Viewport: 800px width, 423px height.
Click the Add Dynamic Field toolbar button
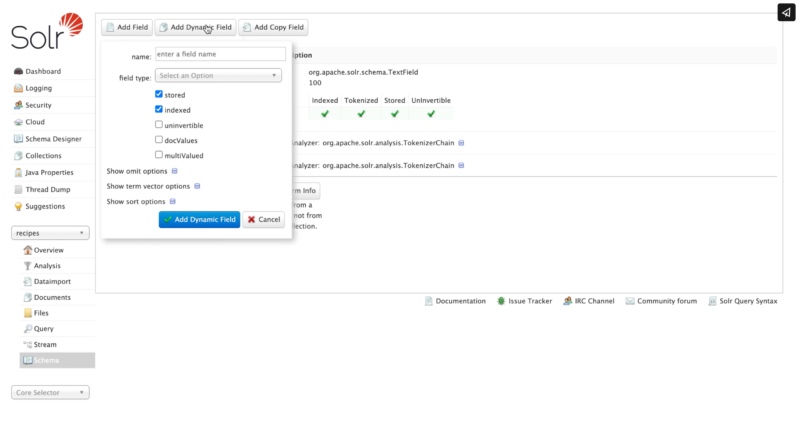pyautogui.click(x=195, y=27)
